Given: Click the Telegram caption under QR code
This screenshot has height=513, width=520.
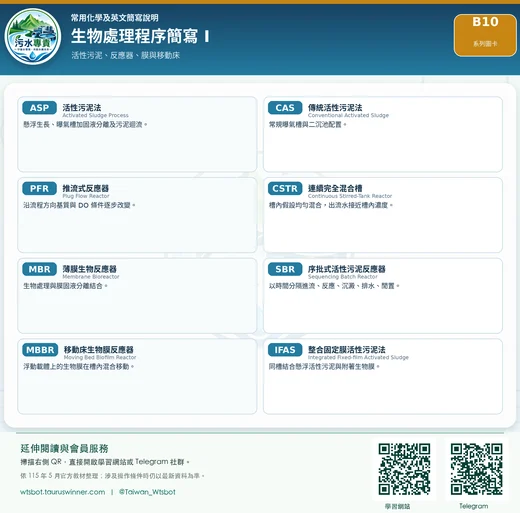Looking at the screenshot, I should [474, 506].
